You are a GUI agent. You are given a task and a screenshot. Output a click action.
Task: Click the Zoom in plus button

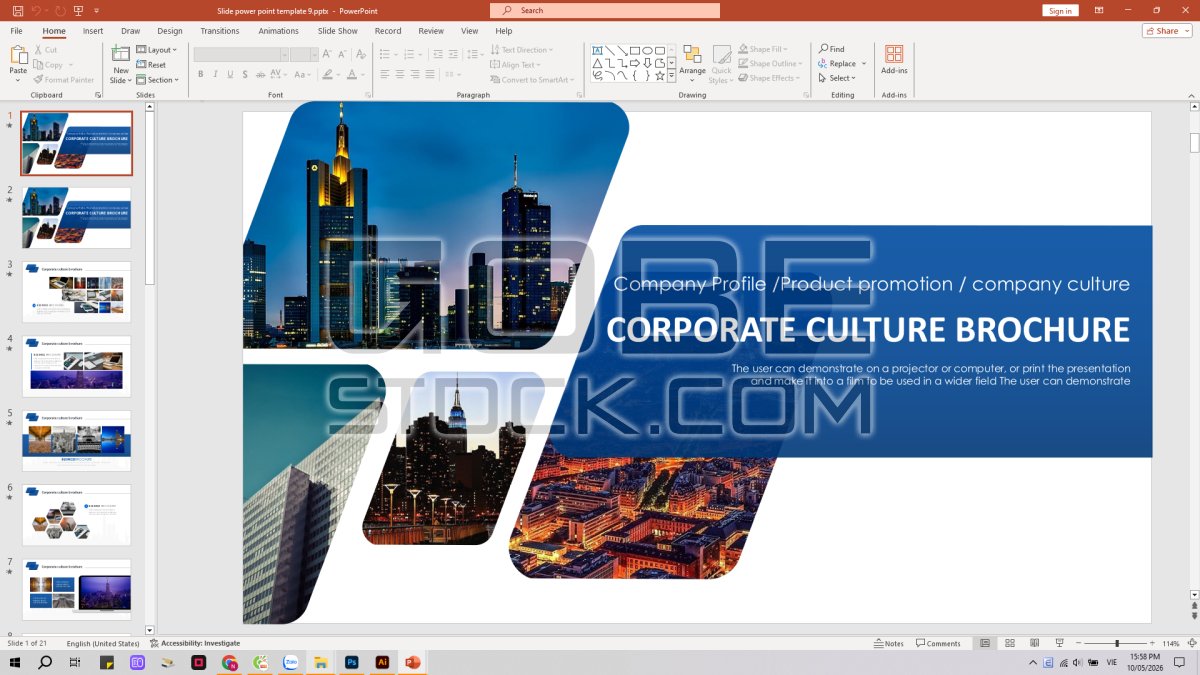(1151, 643)
